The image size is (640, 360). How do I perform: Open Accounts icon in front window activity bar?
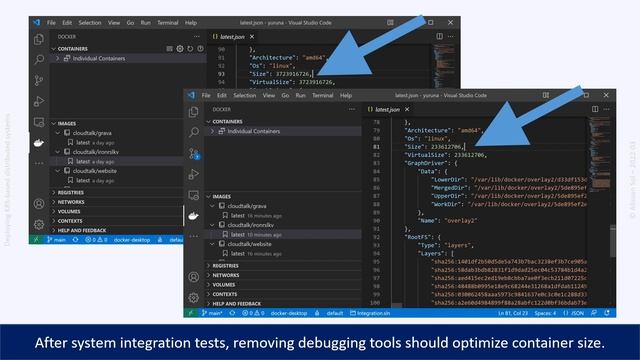click(x=193, y=277)
